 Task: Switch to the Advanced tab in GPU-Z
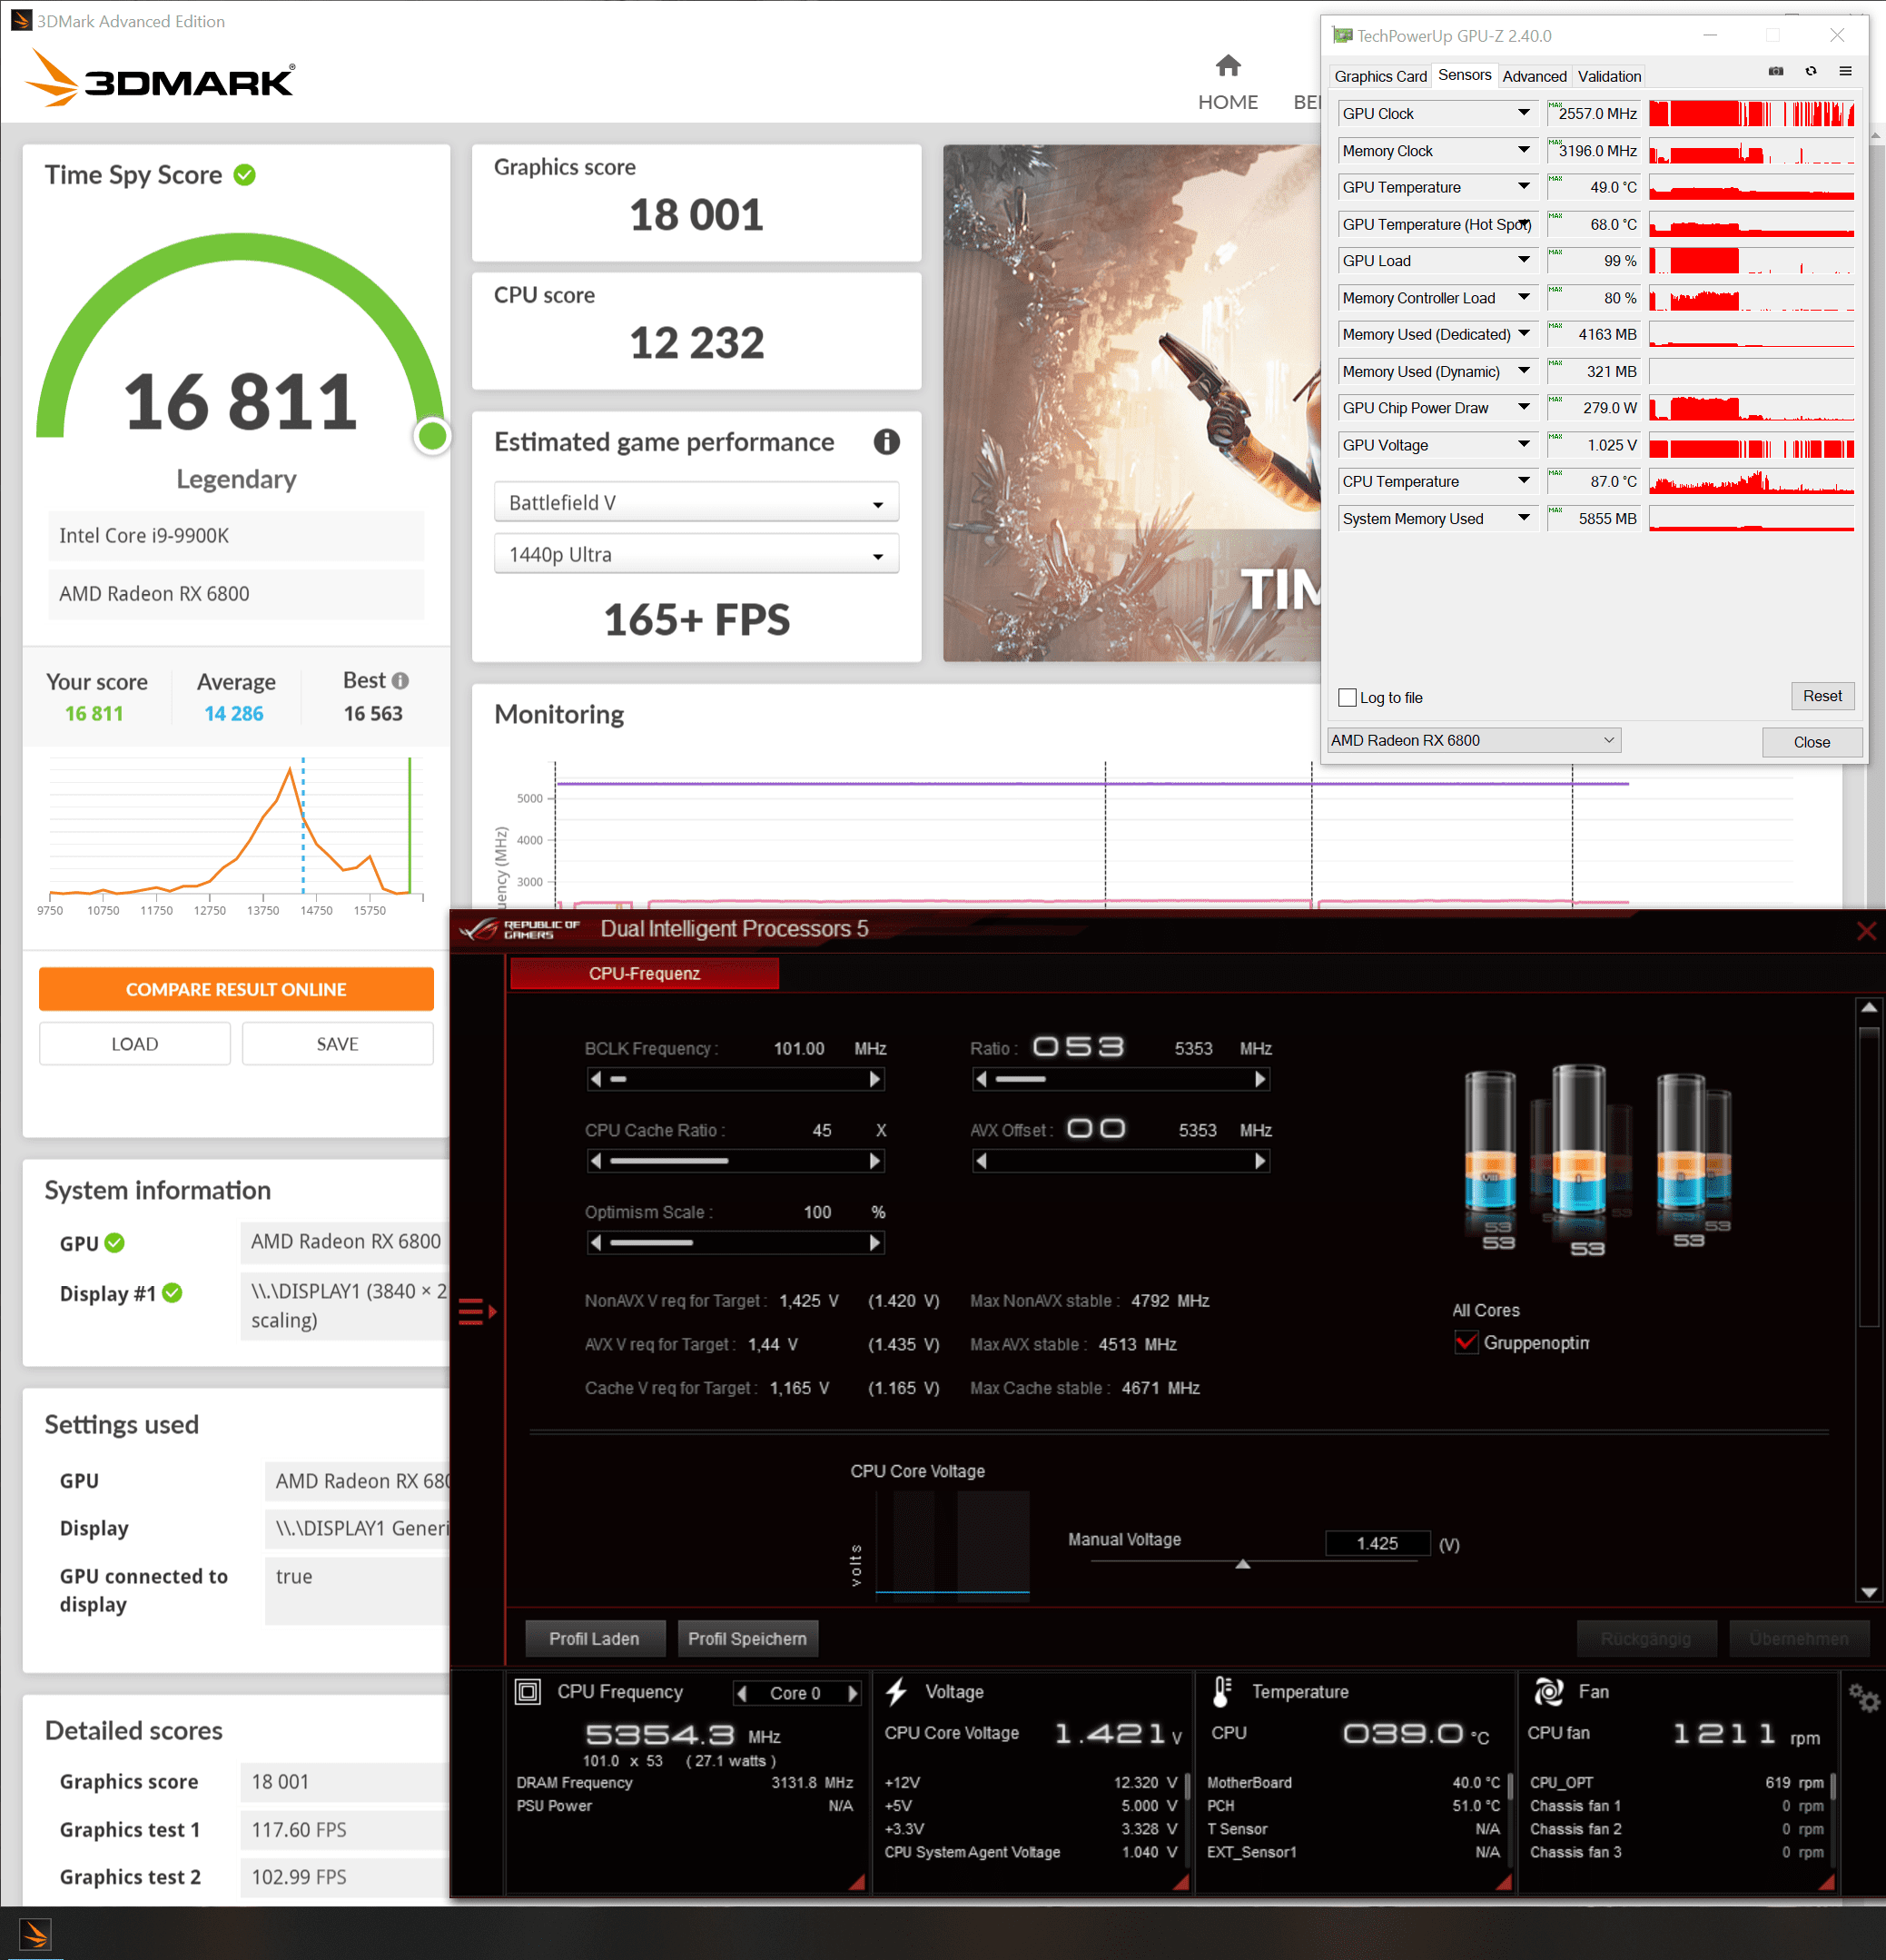tap(1534, 77)
